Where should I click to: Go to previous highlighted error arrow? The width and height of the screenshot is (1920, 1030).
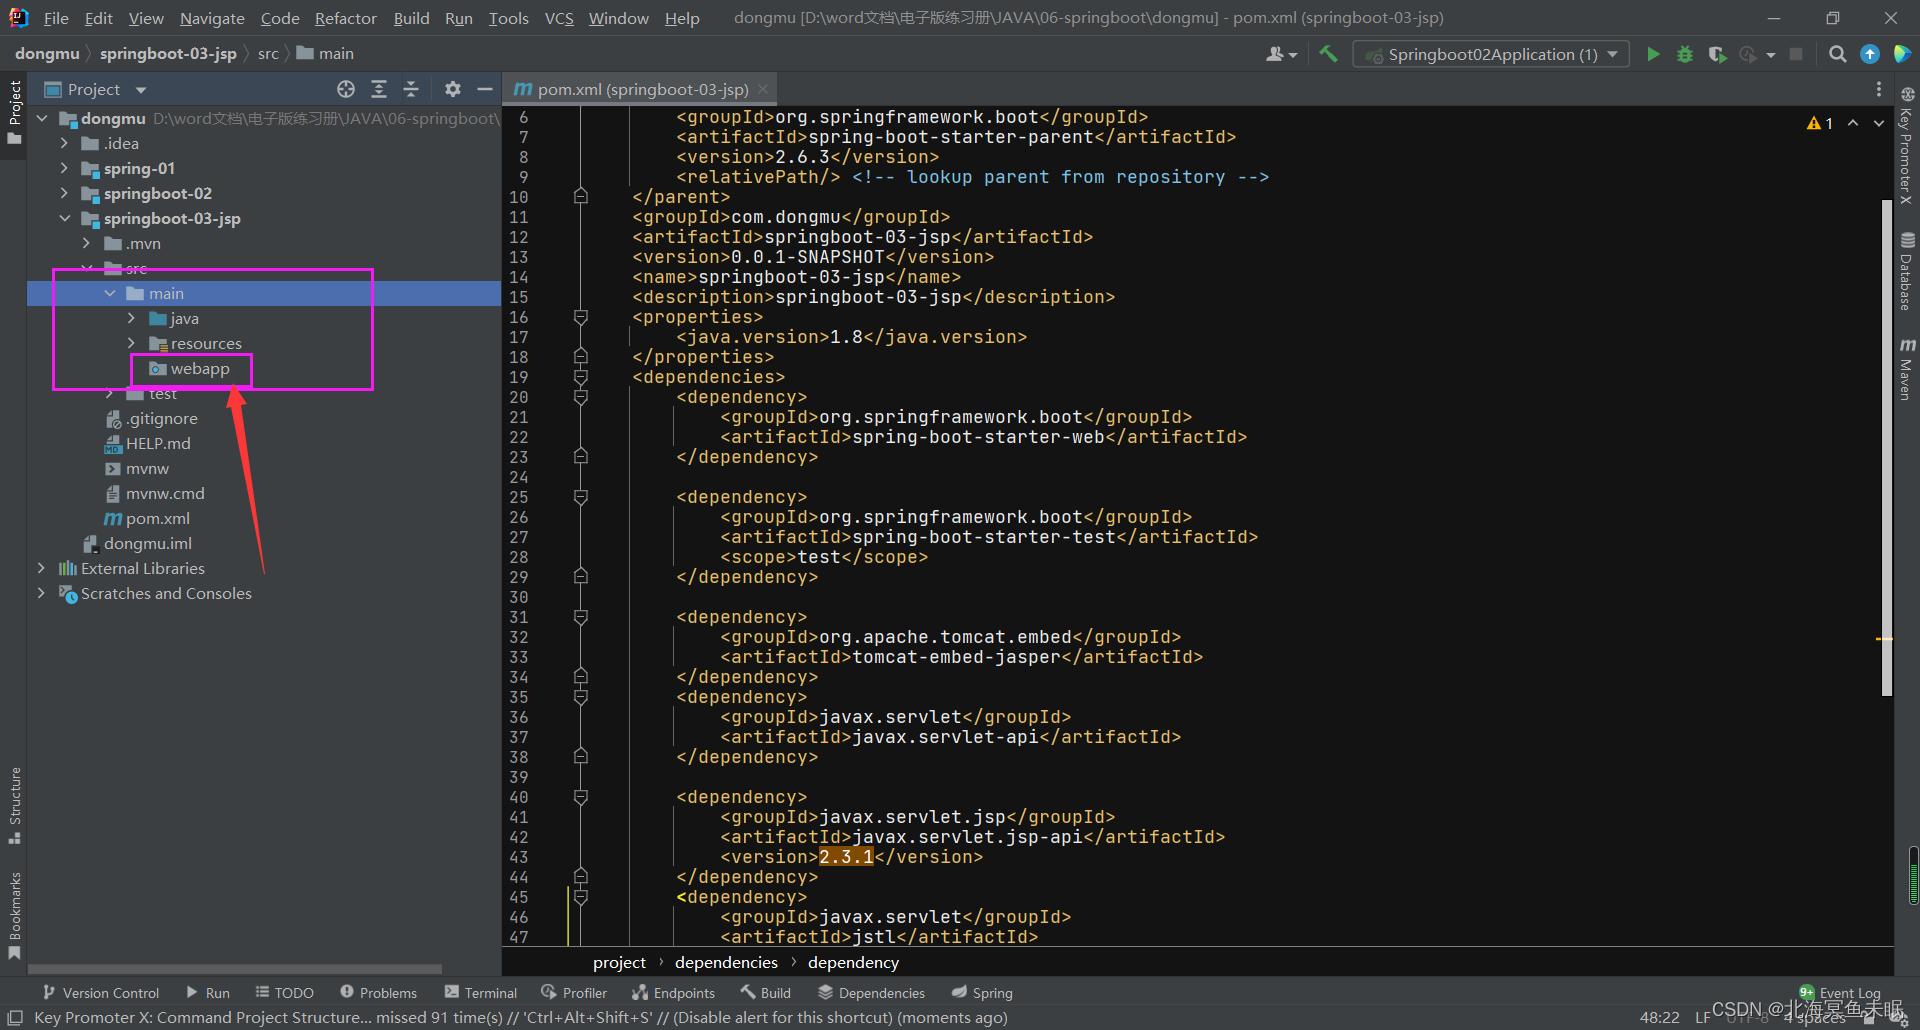(x=1853, y=123)
